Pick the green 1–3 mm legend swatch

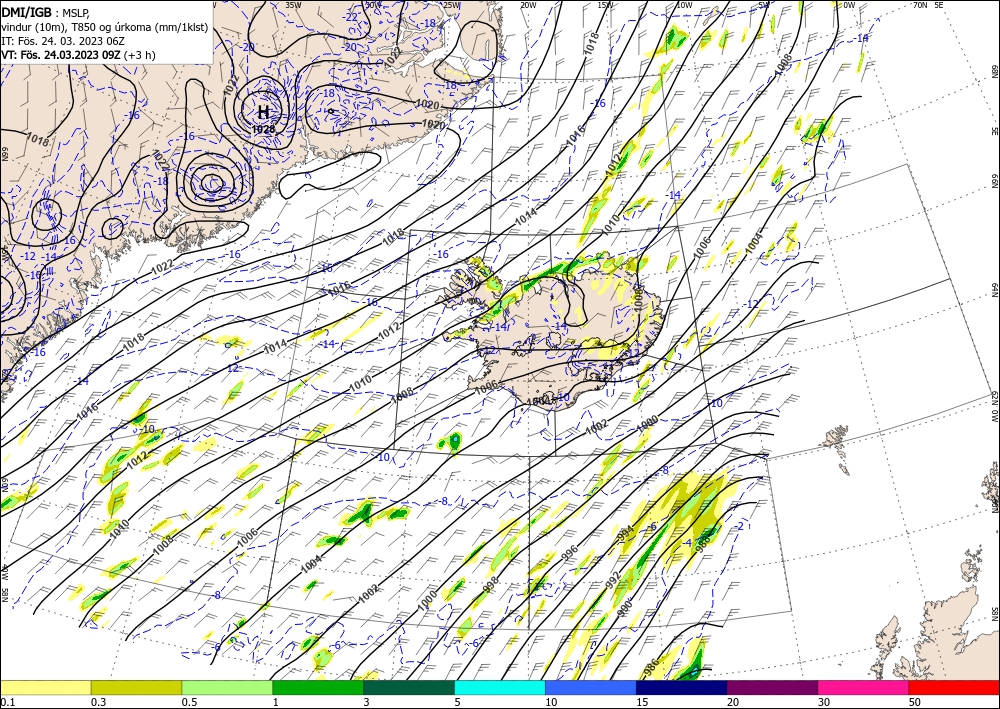coord(318,687)
